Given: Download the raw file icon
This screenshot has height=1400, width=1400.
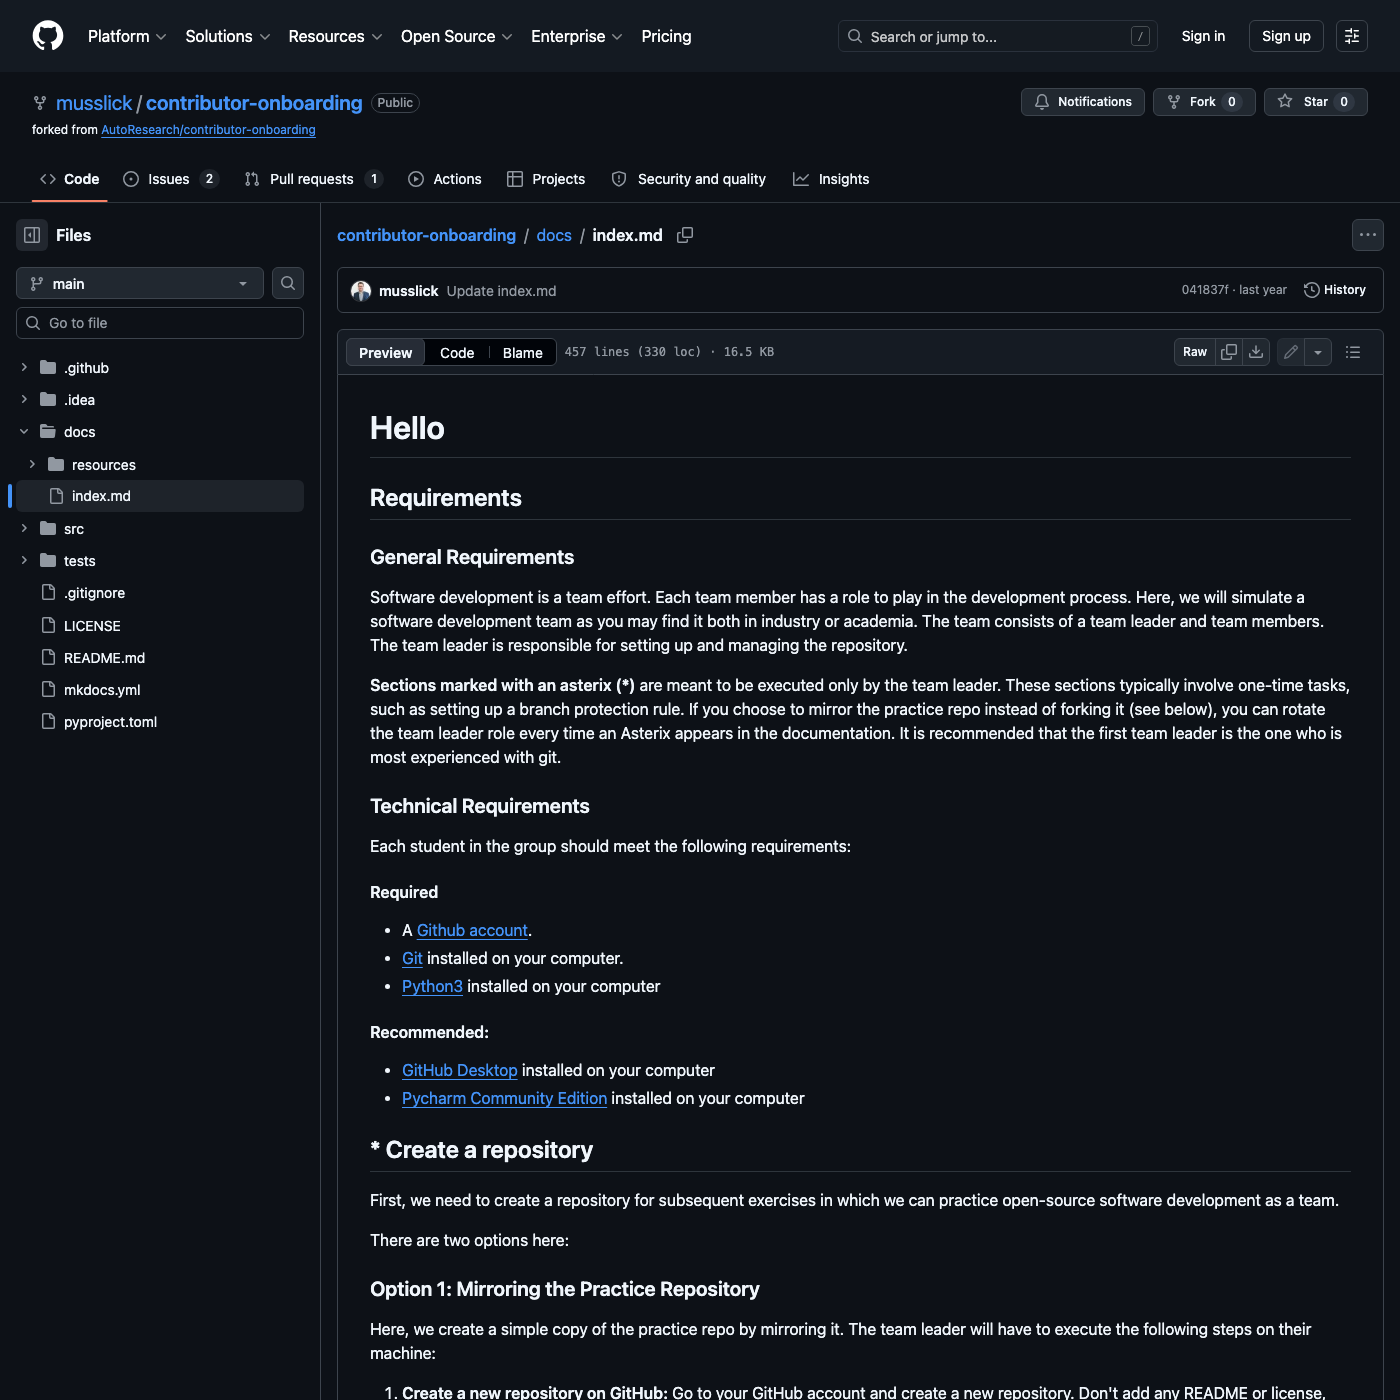Looking at the screenshot, I should 1256,352.
